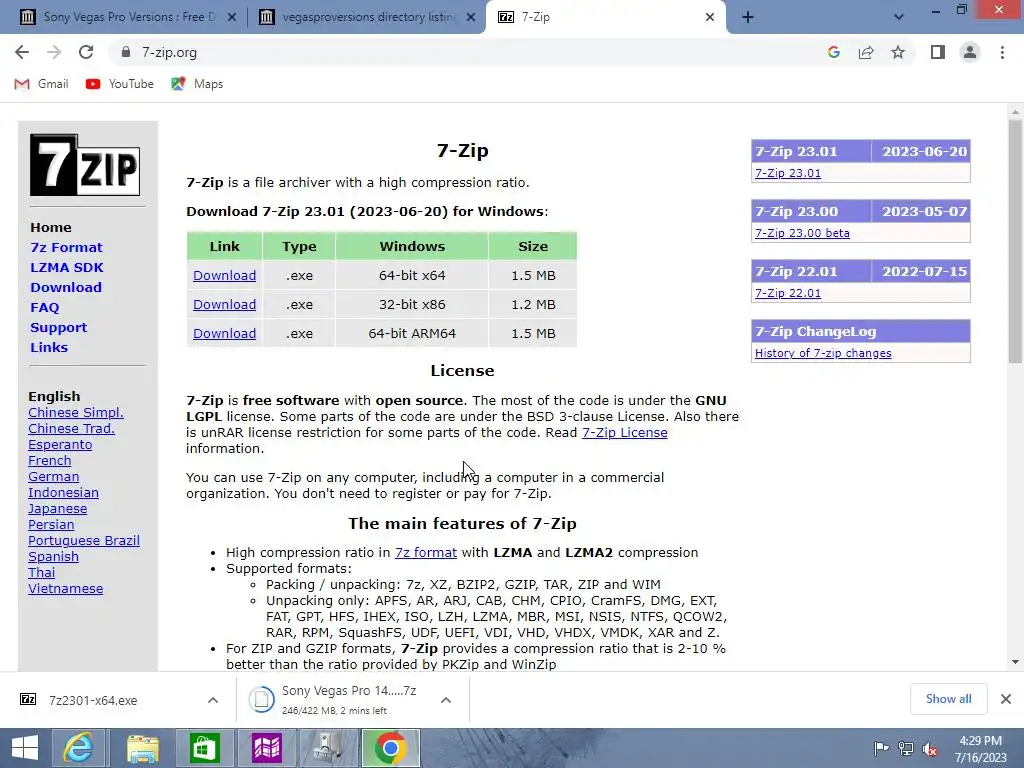The height and width of the screenshot is (768, 1024).
Task: Click the browser forward arrow
Action: pyautogui.click(x=54, y=52)
